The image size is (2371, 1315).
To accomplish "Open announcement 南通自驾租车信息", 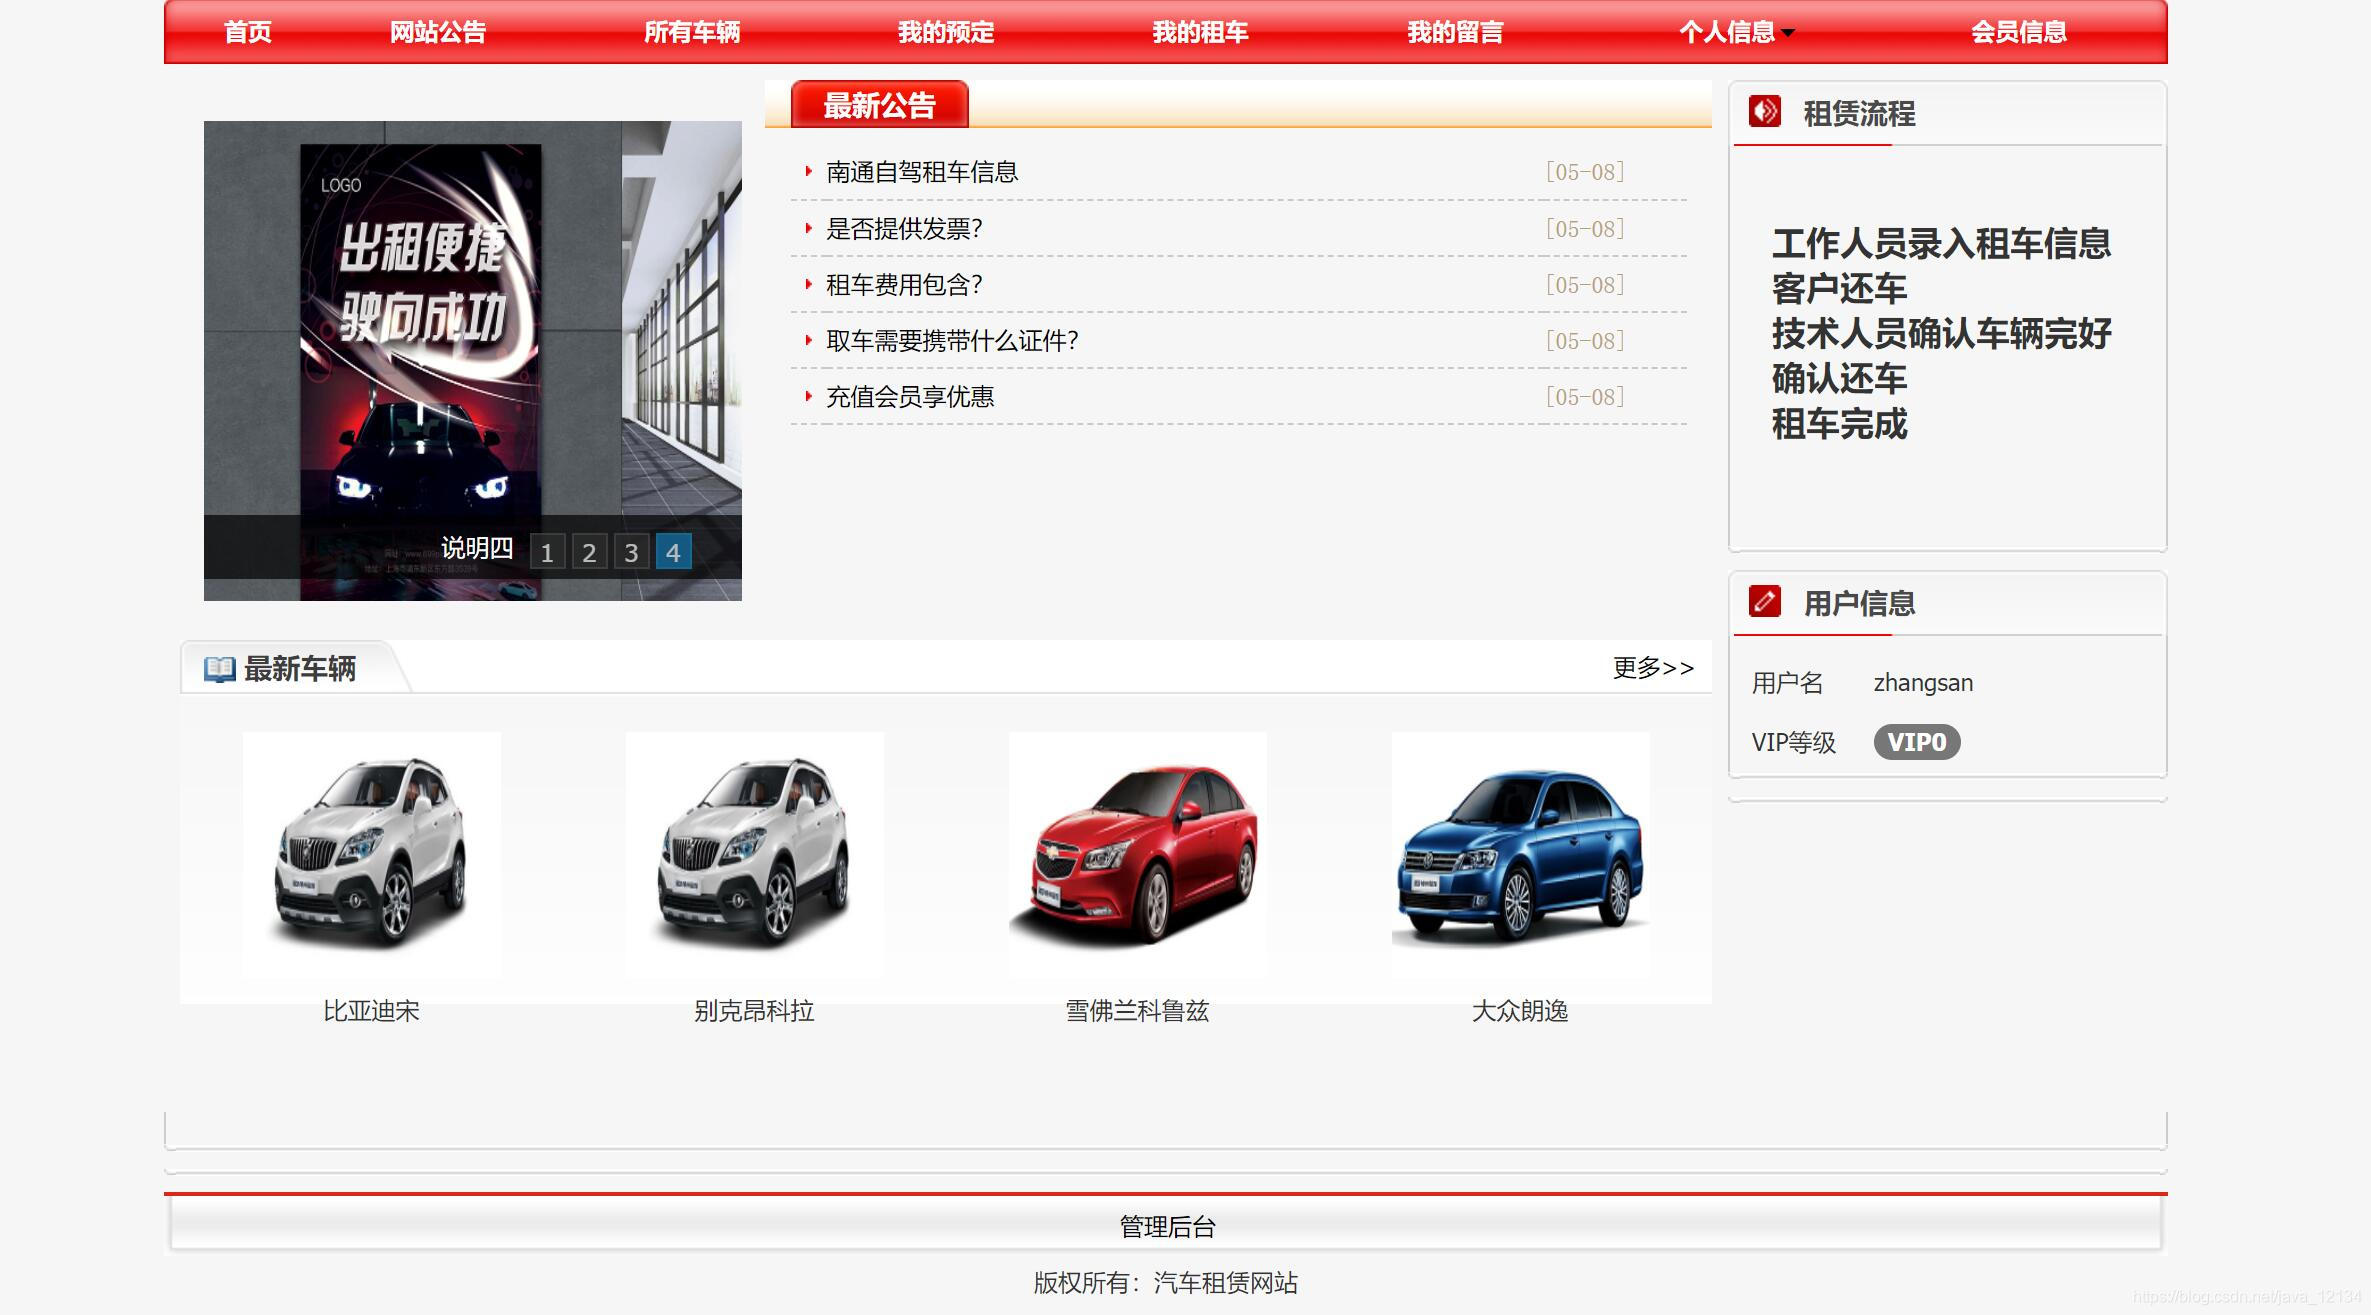I will 922,172.
